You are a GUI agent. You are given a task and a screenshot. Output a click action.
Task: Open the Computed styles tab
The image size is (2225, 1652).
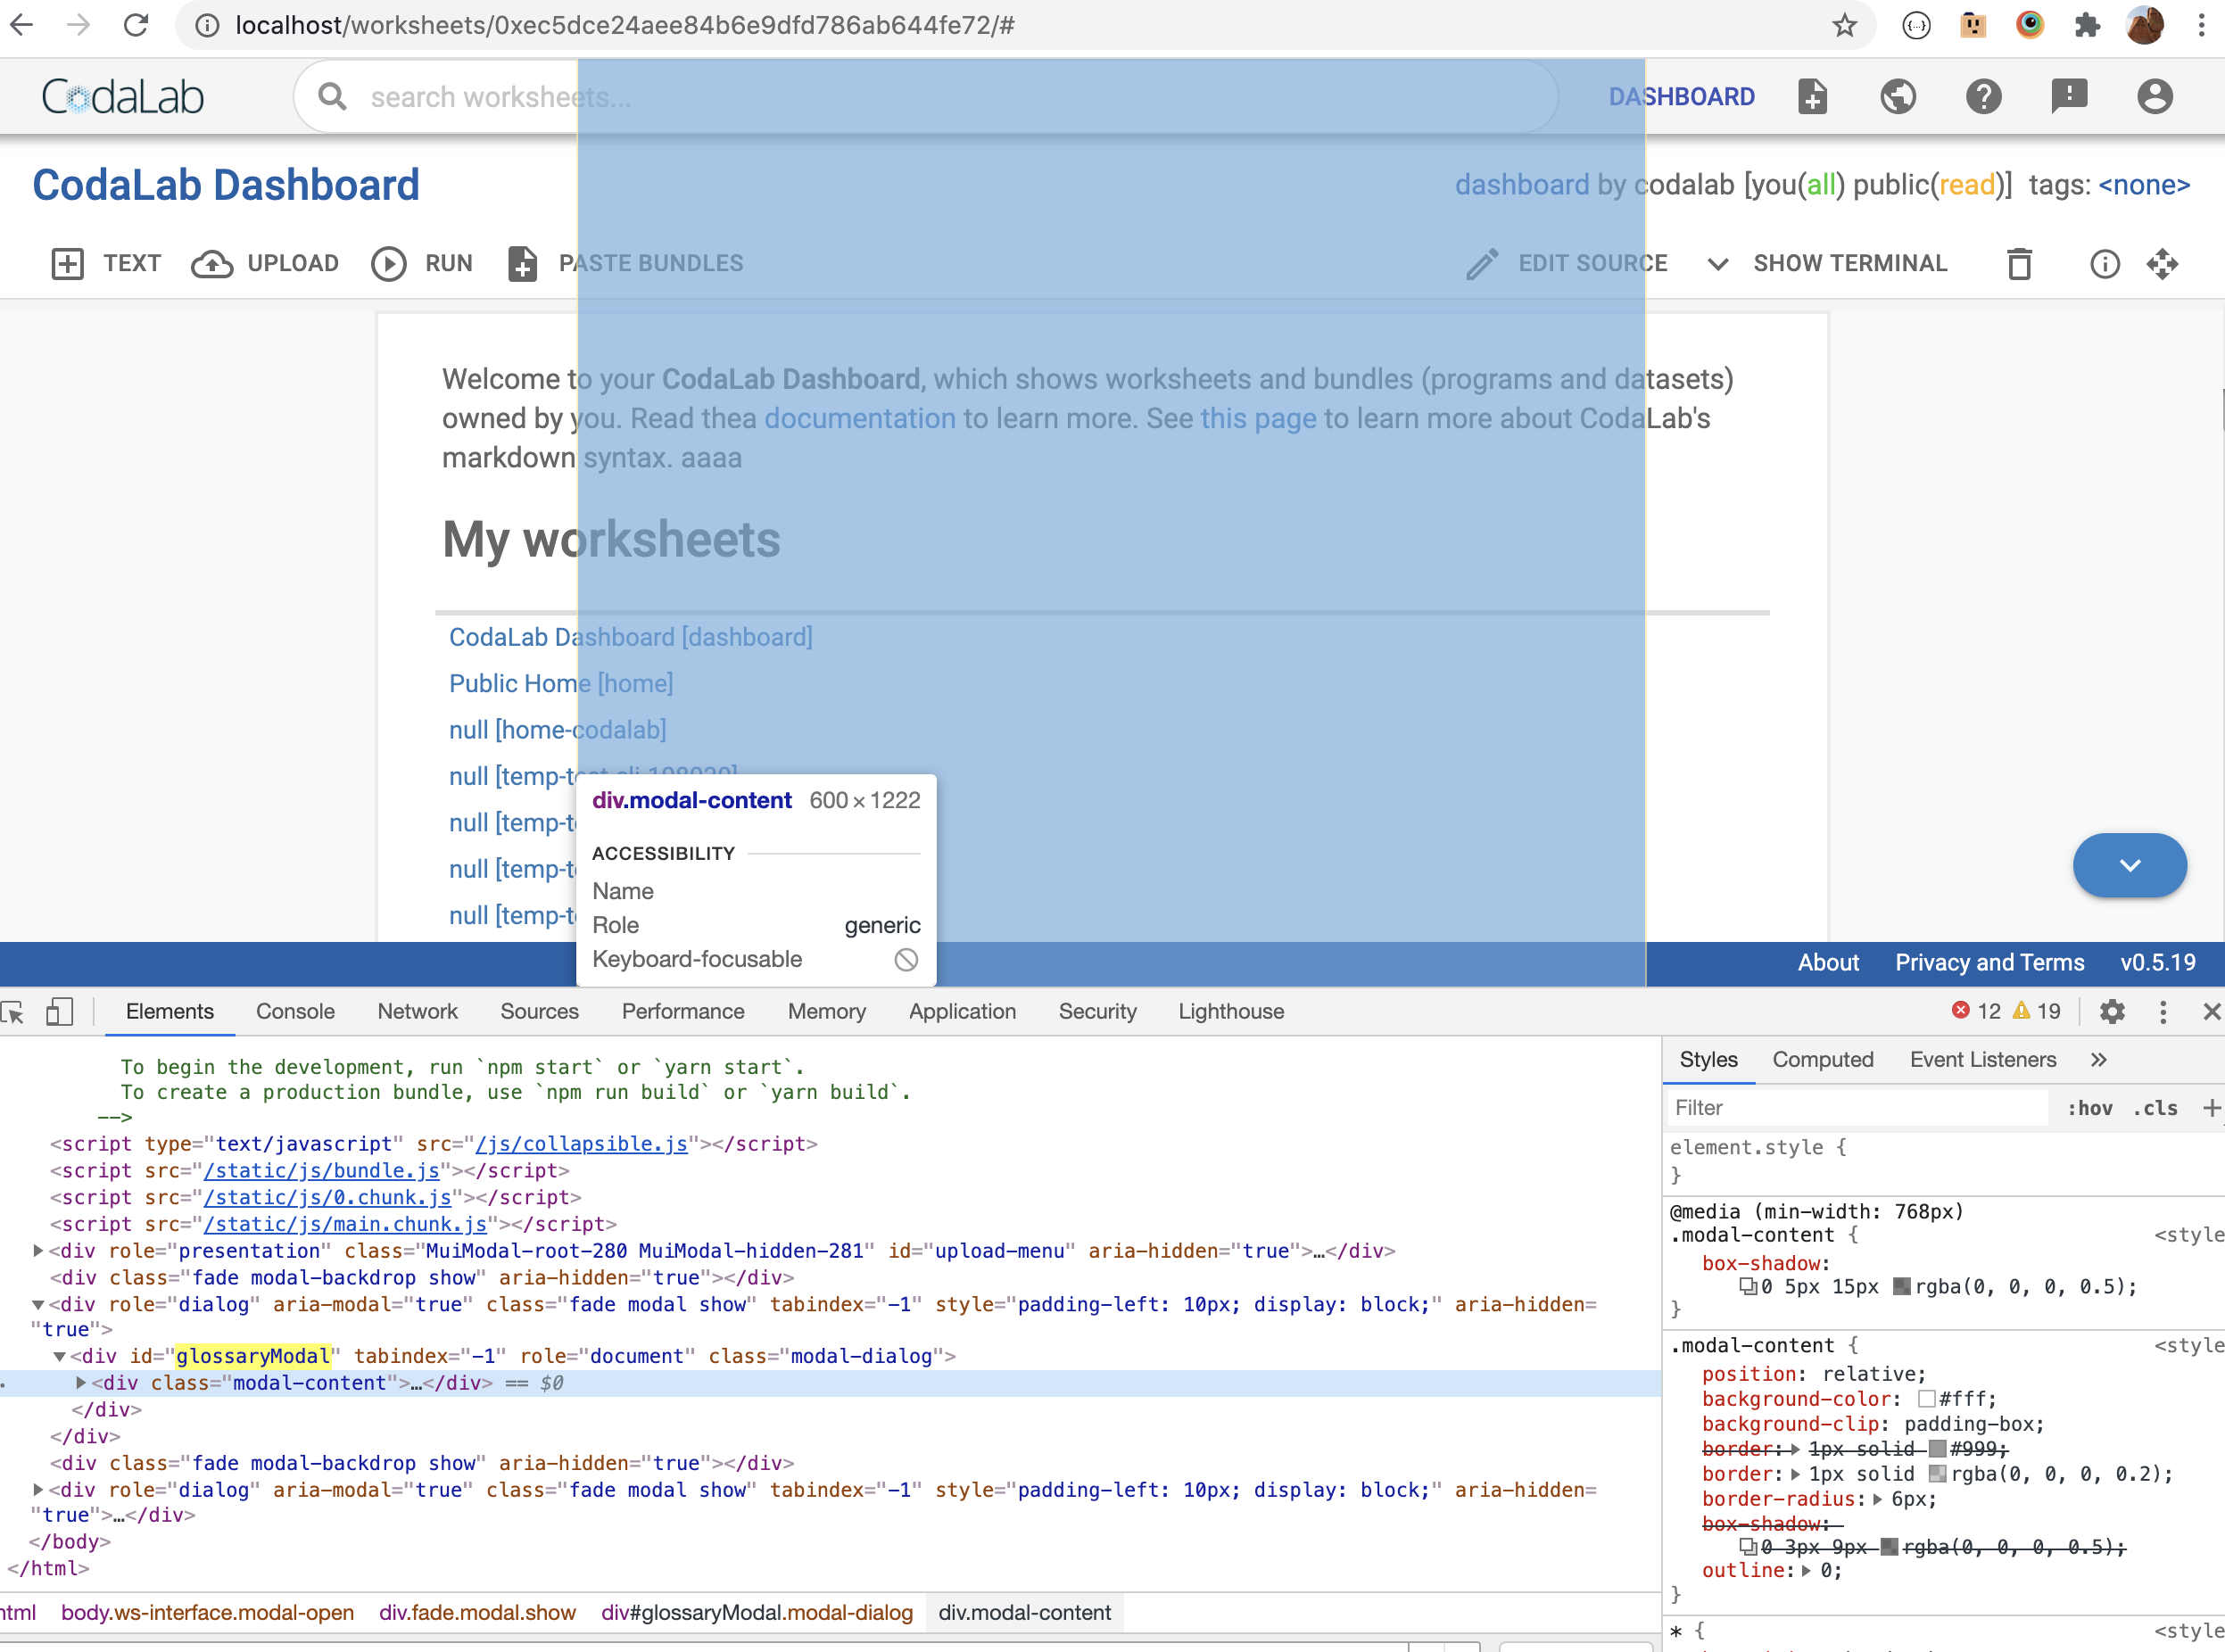point(1822,1059)
